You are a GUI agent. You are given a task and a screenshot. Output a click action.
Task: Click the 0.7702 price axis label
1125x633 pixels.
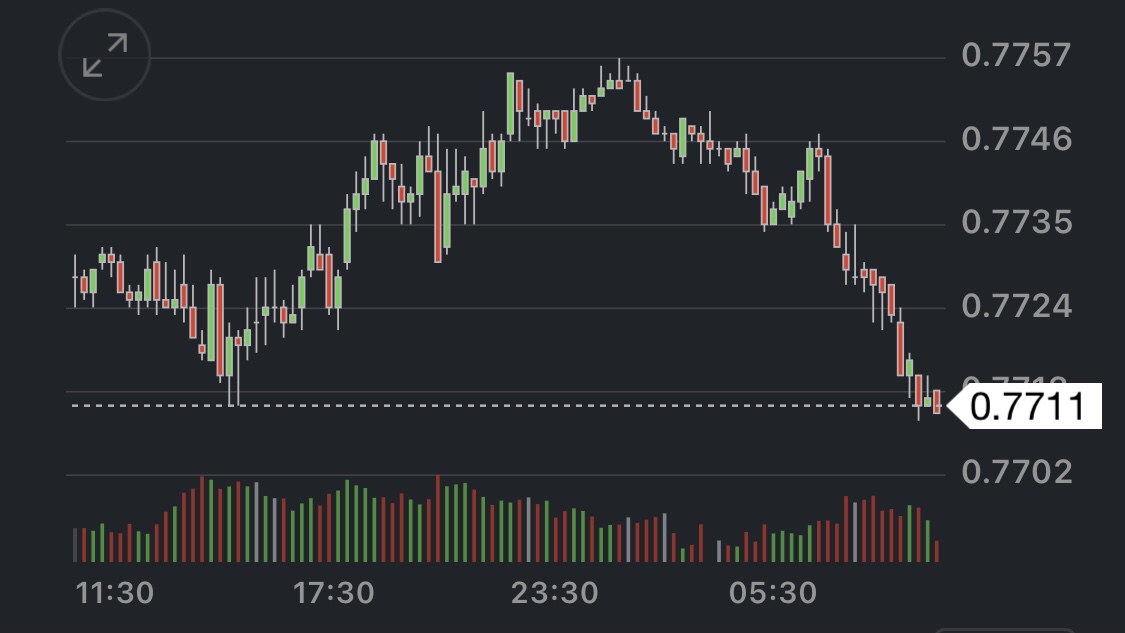pos(1016,471)
